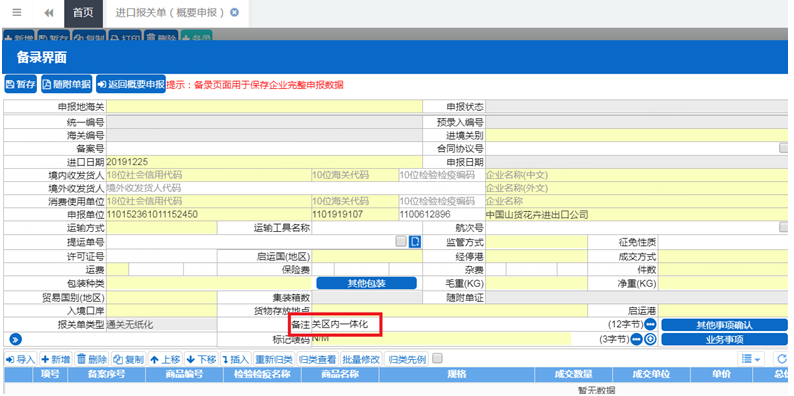Click 插入 insert toolbar item
Screen dimensions: 794x396
coord(235,360)
